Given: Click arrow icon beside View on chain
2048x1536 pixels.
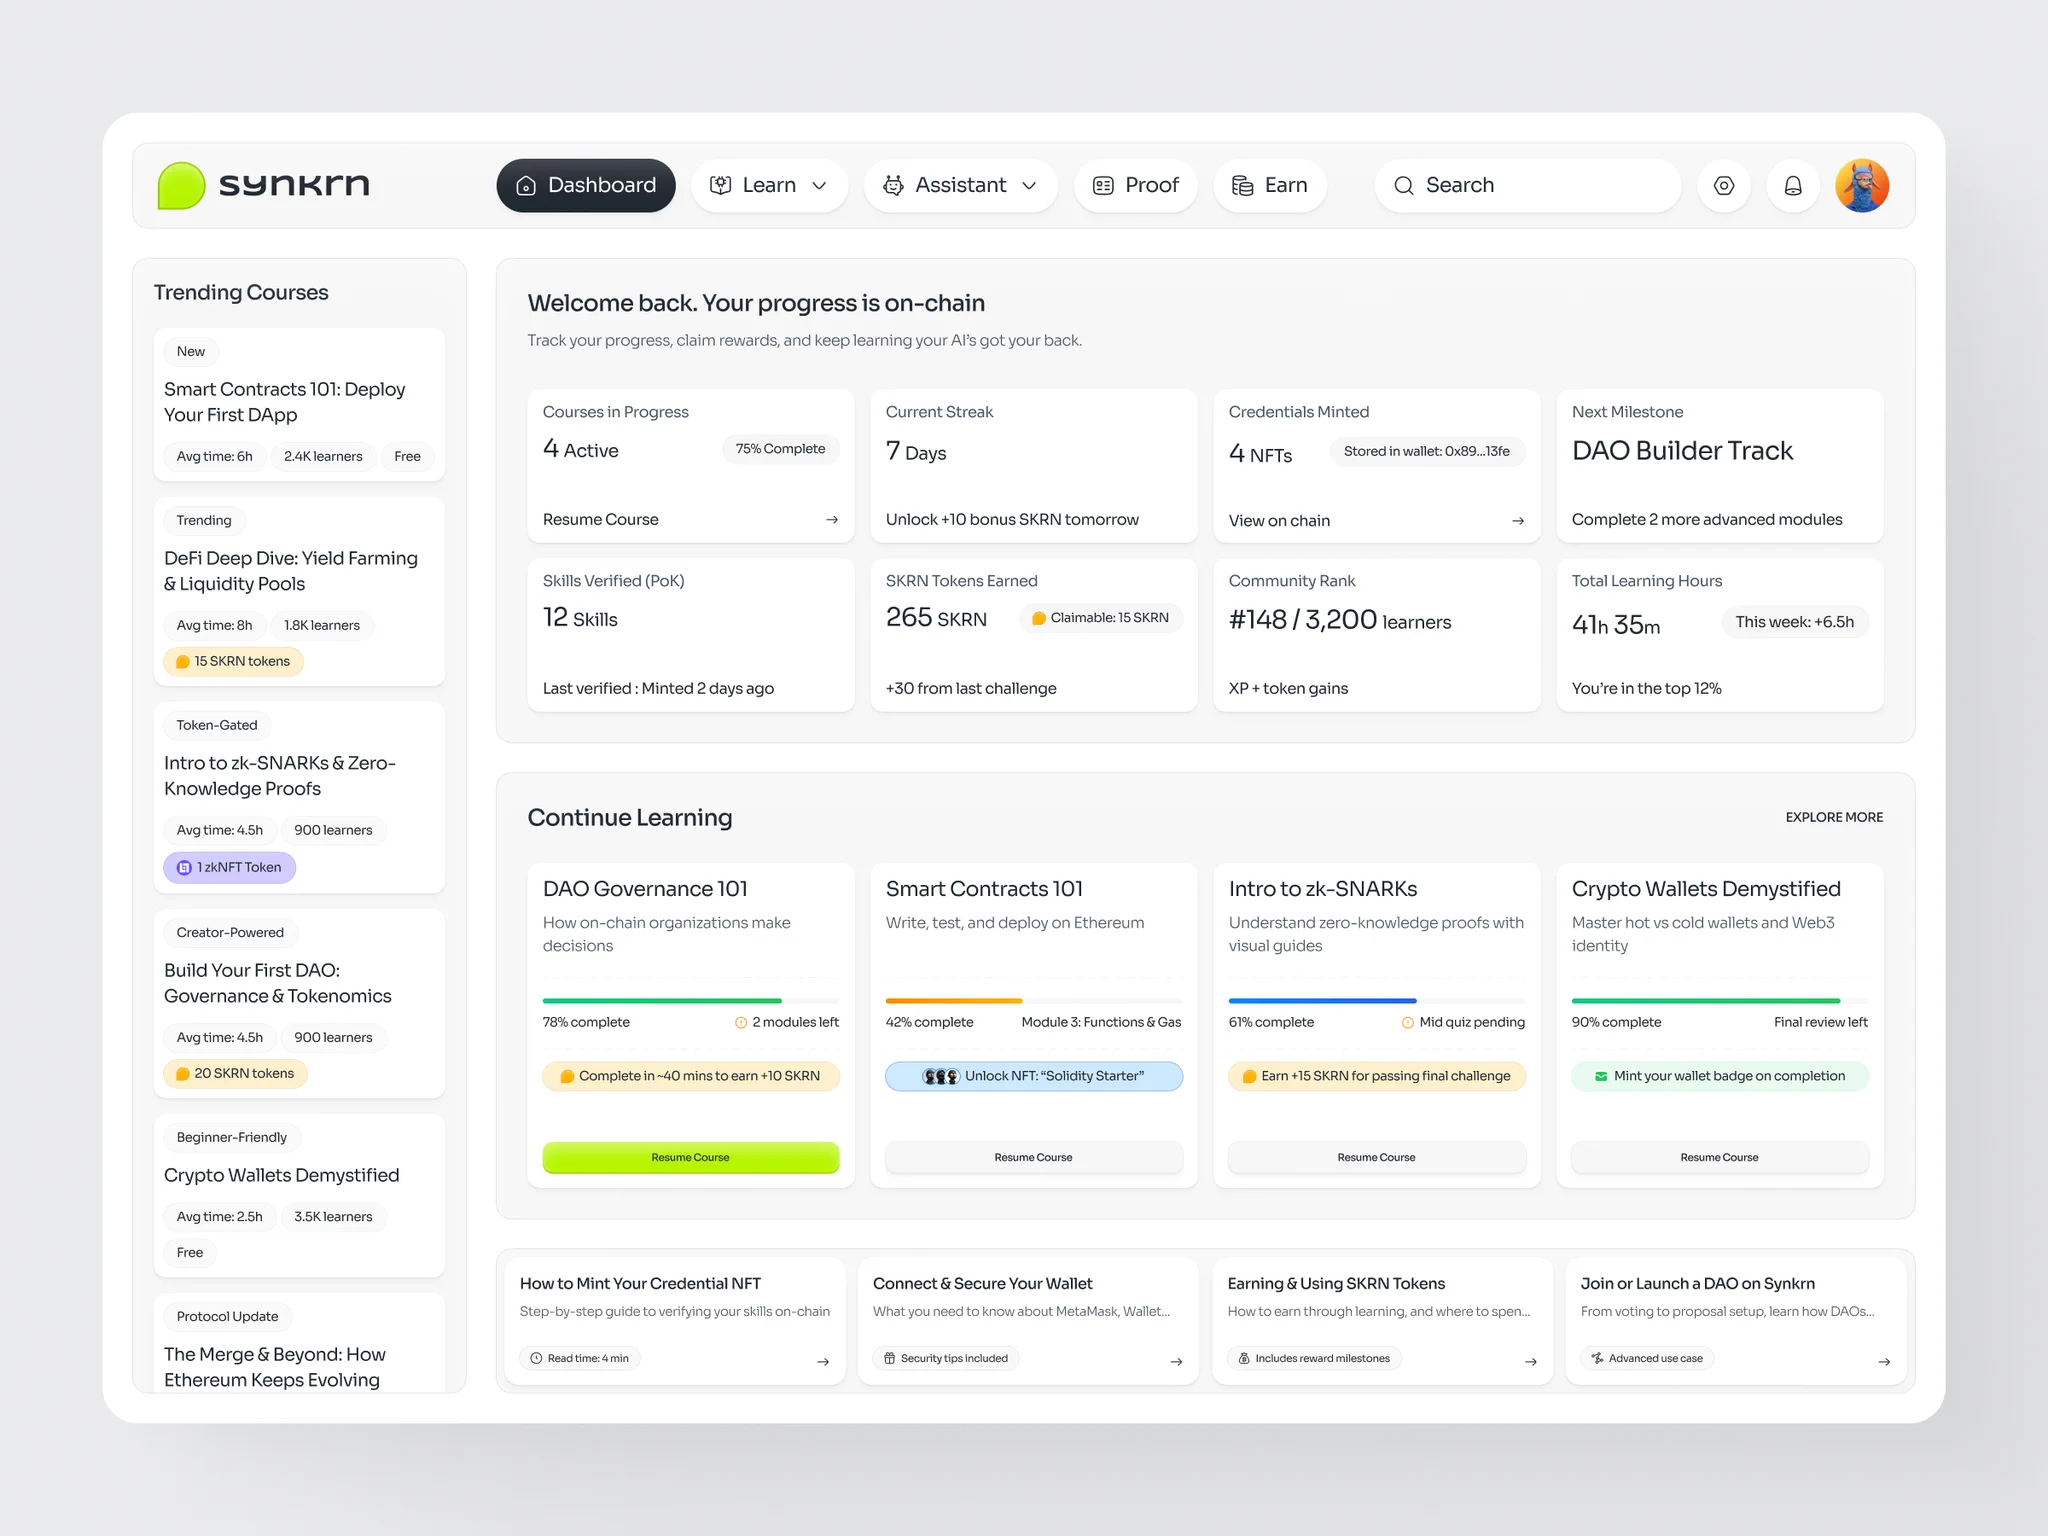Looking at the screenshot, I should tap(1518, 521).
